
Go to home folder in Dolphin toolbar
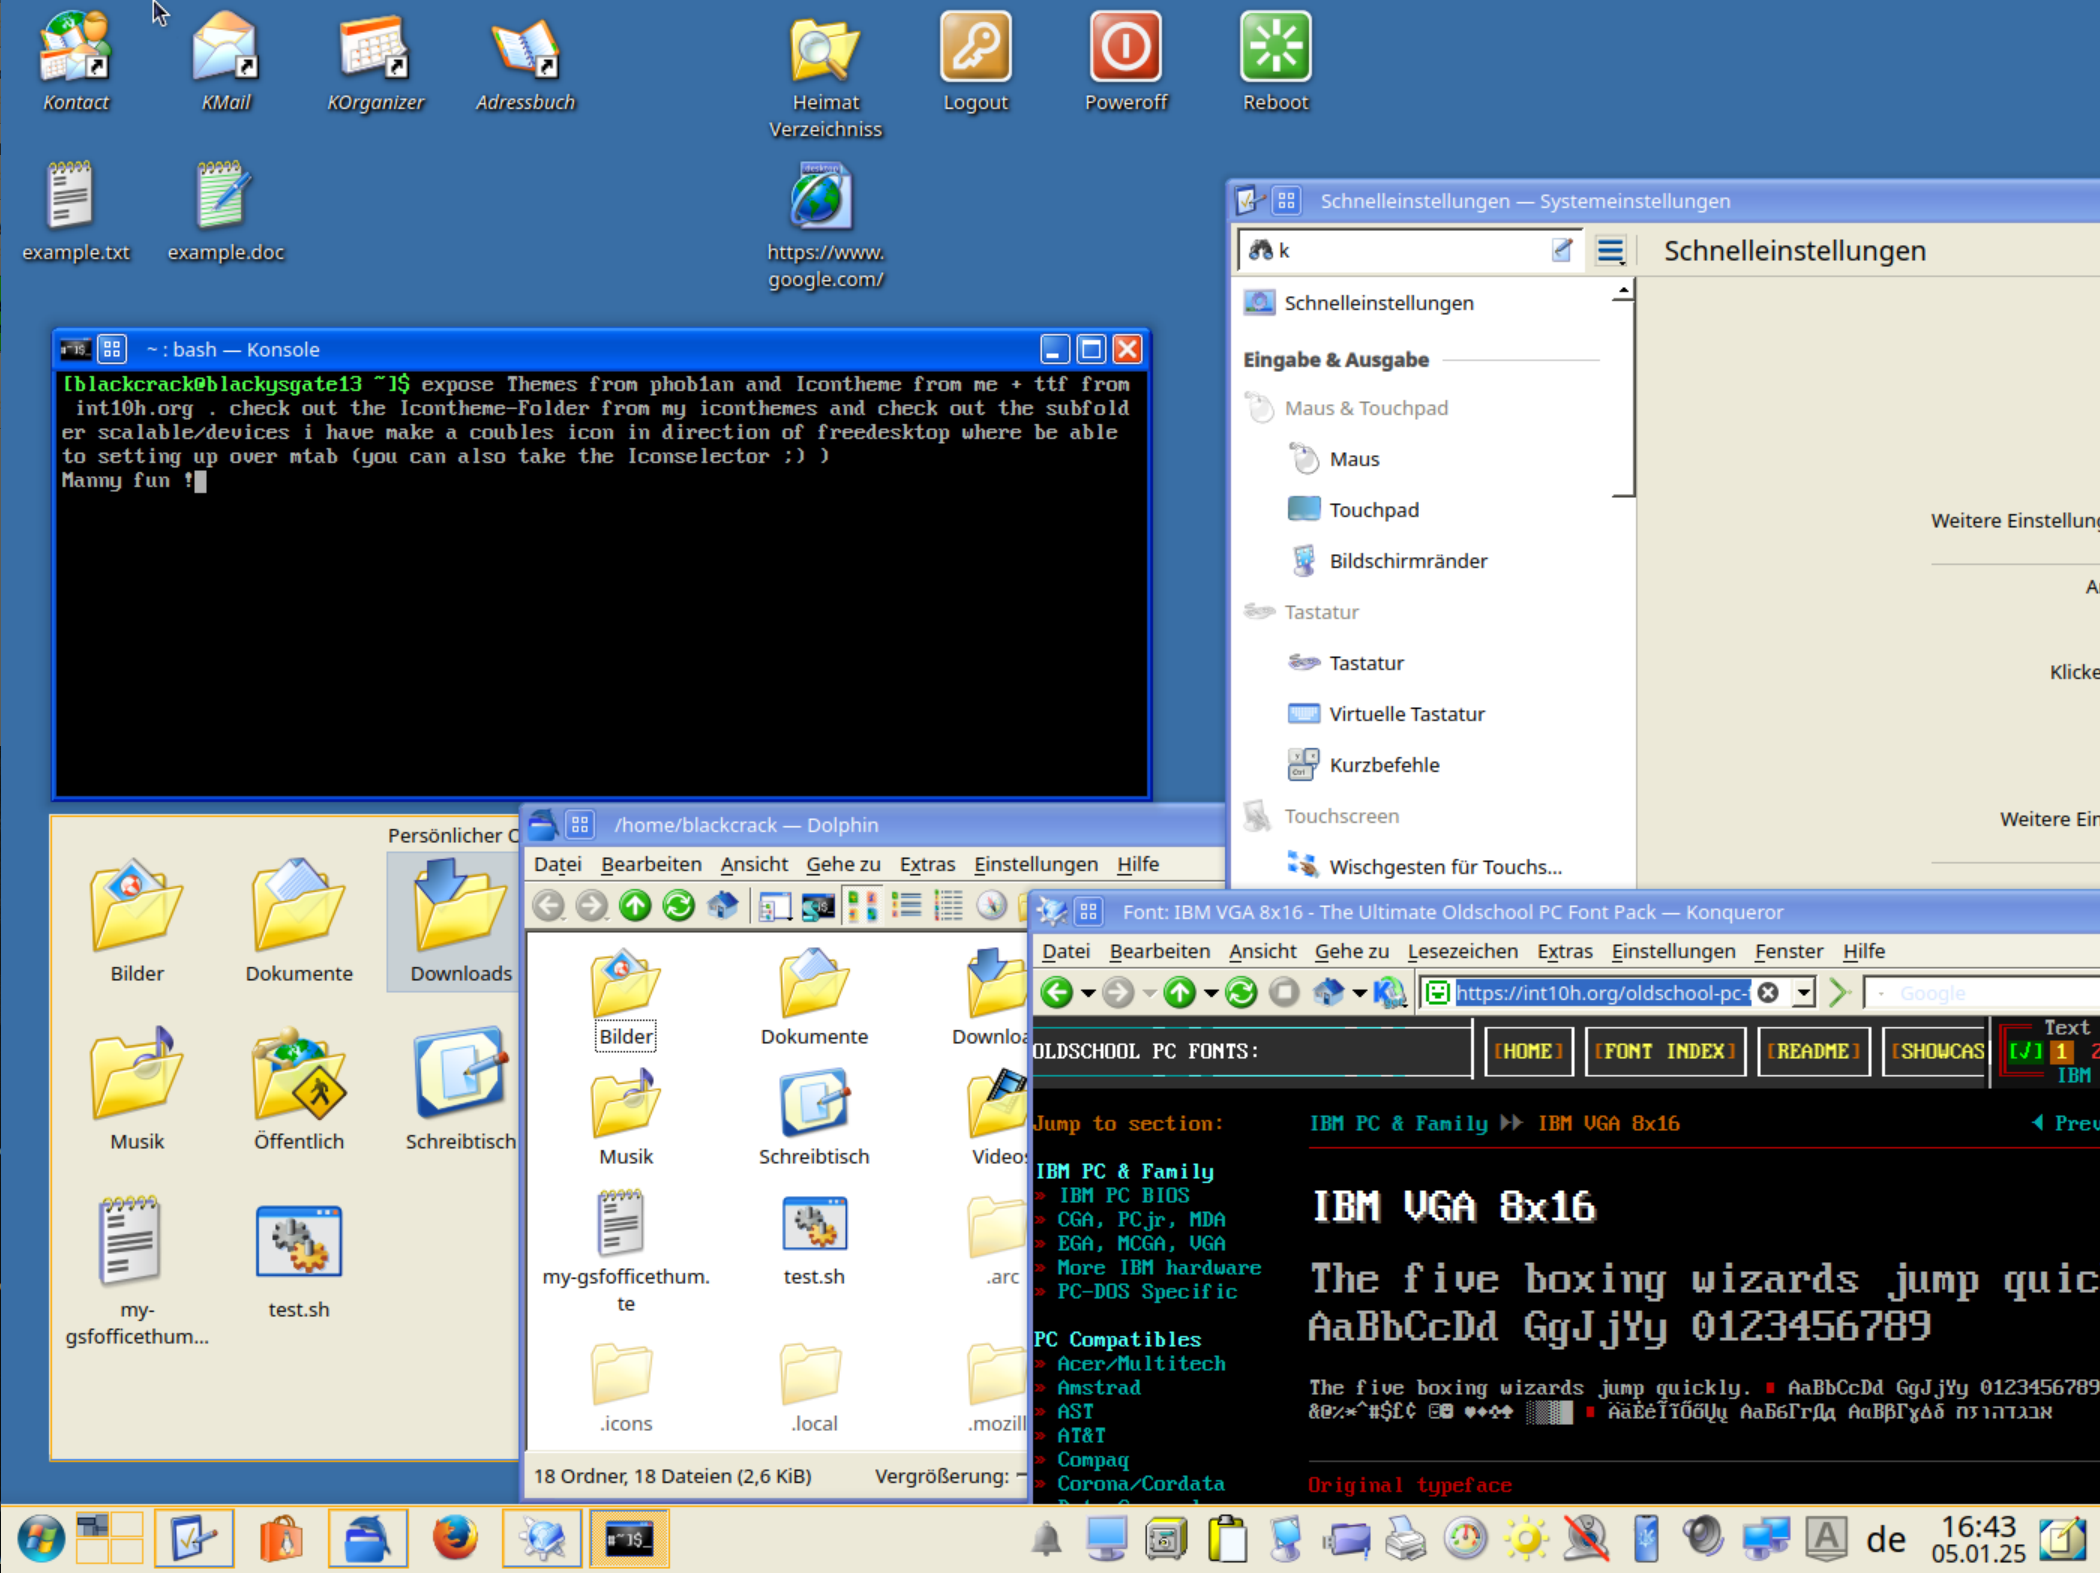click(x=723, y=906)
